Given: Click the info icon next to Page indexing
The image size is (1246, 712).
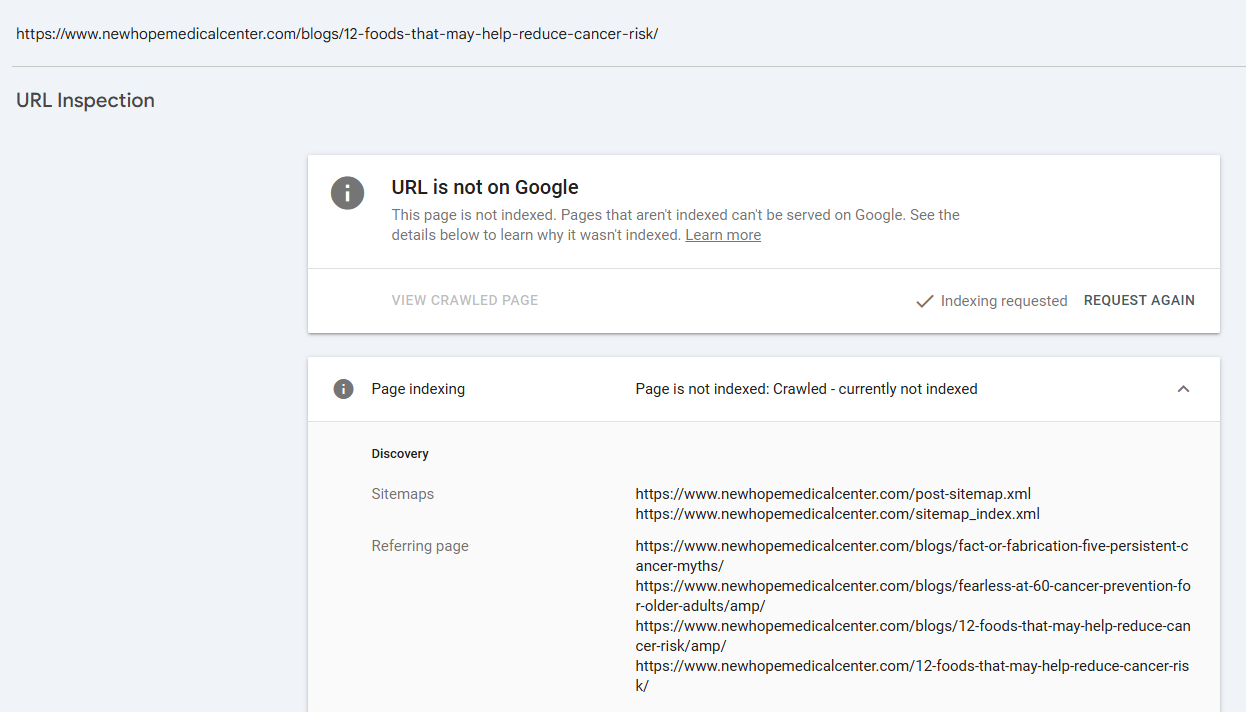Looking at the screenshot, I should tap(343, 389).
